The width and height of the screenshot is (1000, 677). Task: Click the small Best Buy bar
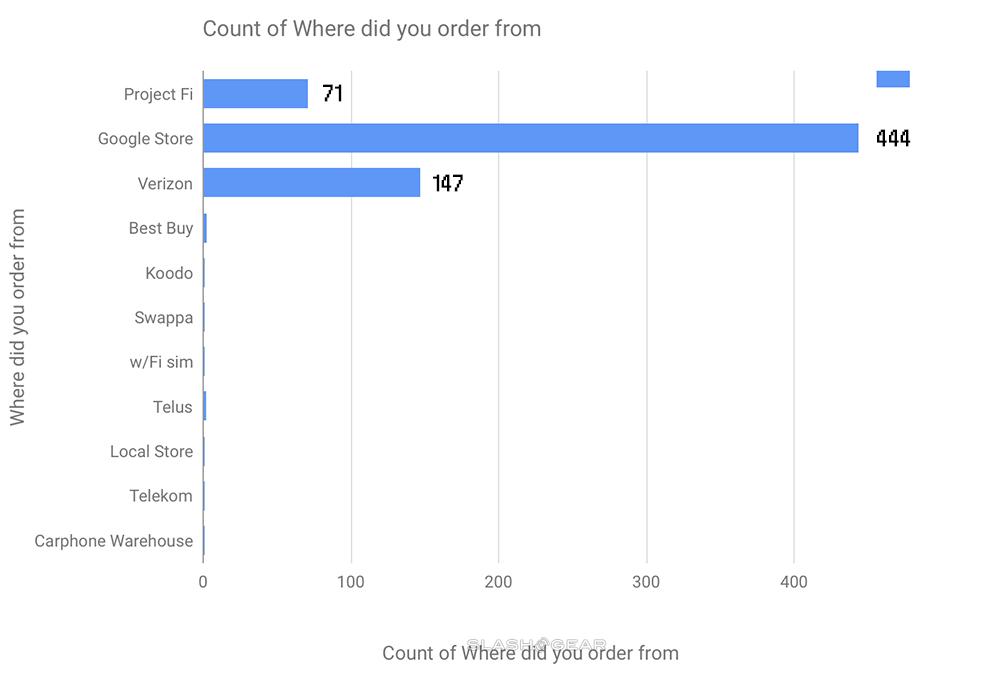click(205, 228)
